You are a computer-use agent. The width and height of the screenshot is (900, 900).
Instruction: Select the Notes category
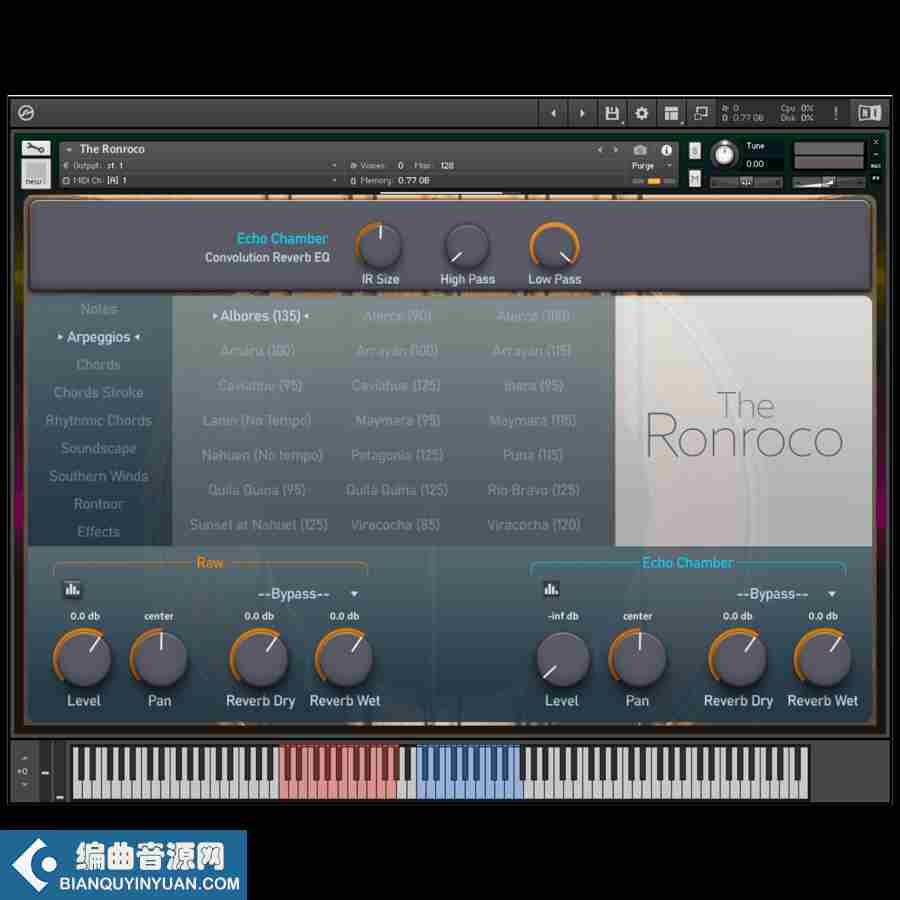click(99, 309)
